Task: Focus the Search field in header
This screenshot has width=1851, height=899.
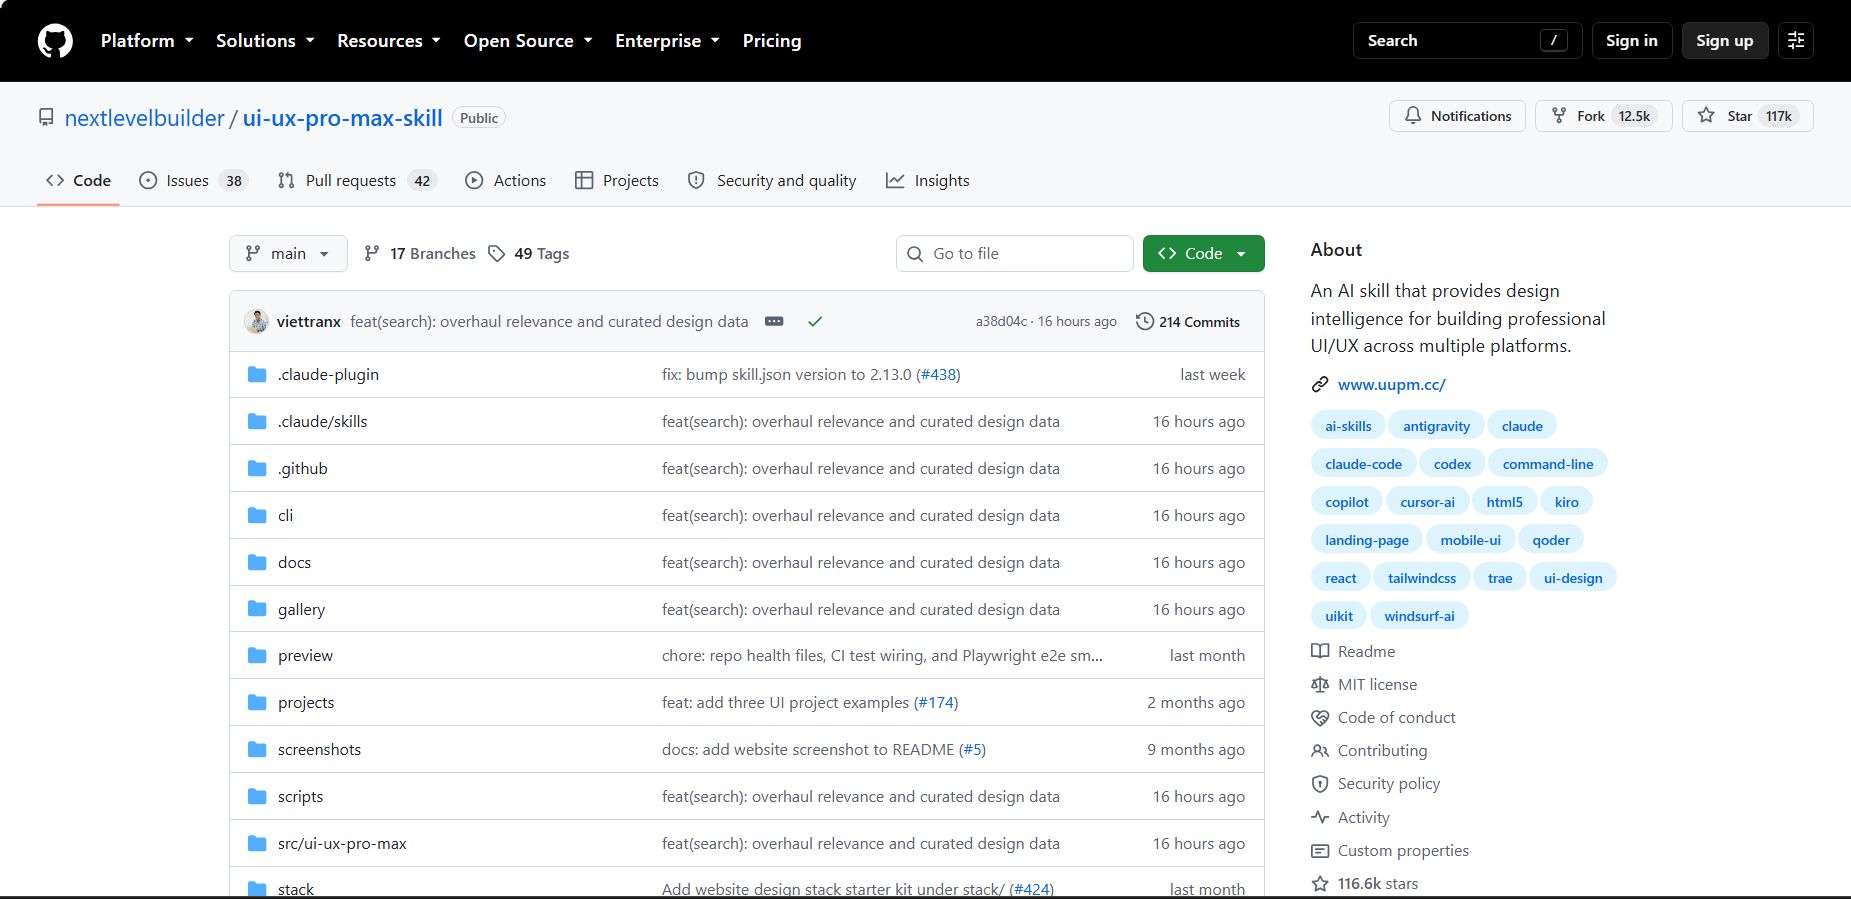Action: coord(1467,41)
